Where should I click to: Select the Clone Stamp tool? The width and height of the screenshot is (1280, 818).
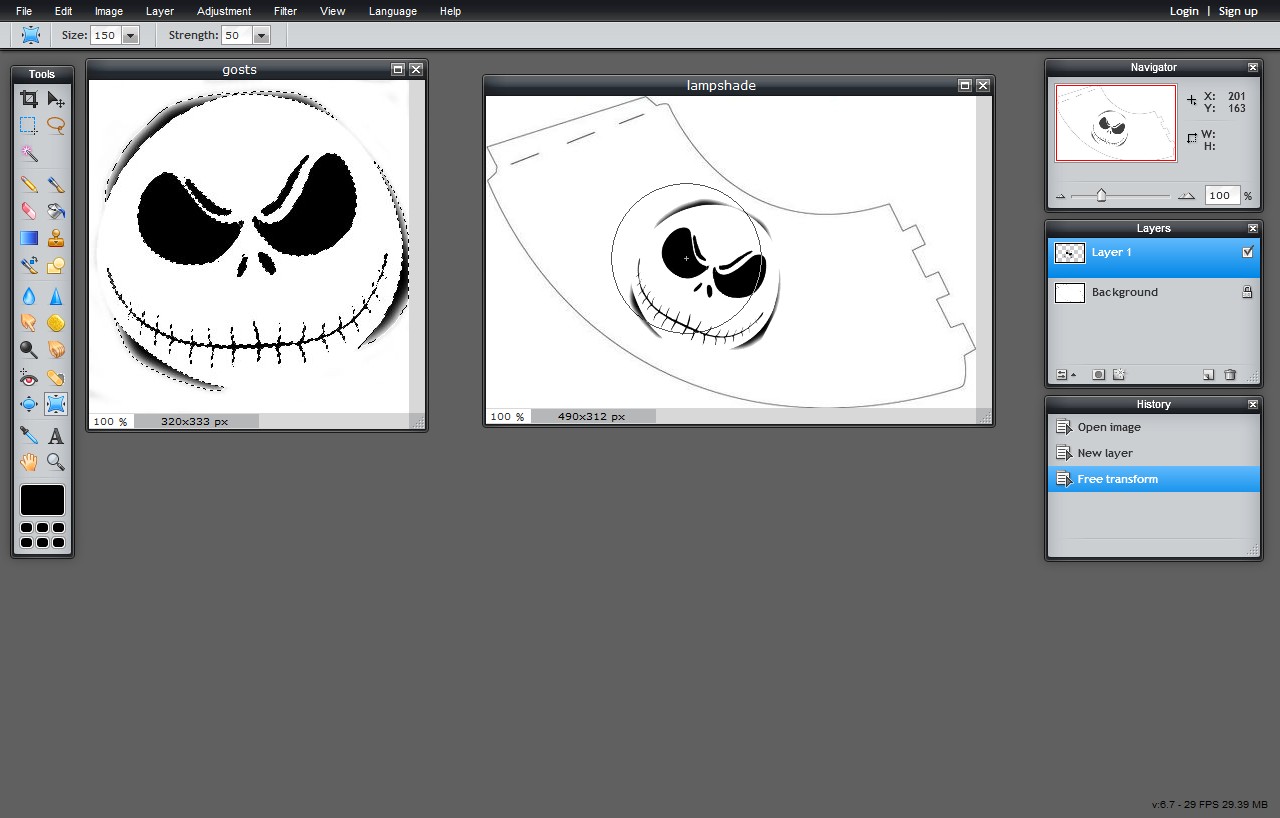tap(56, 238)
